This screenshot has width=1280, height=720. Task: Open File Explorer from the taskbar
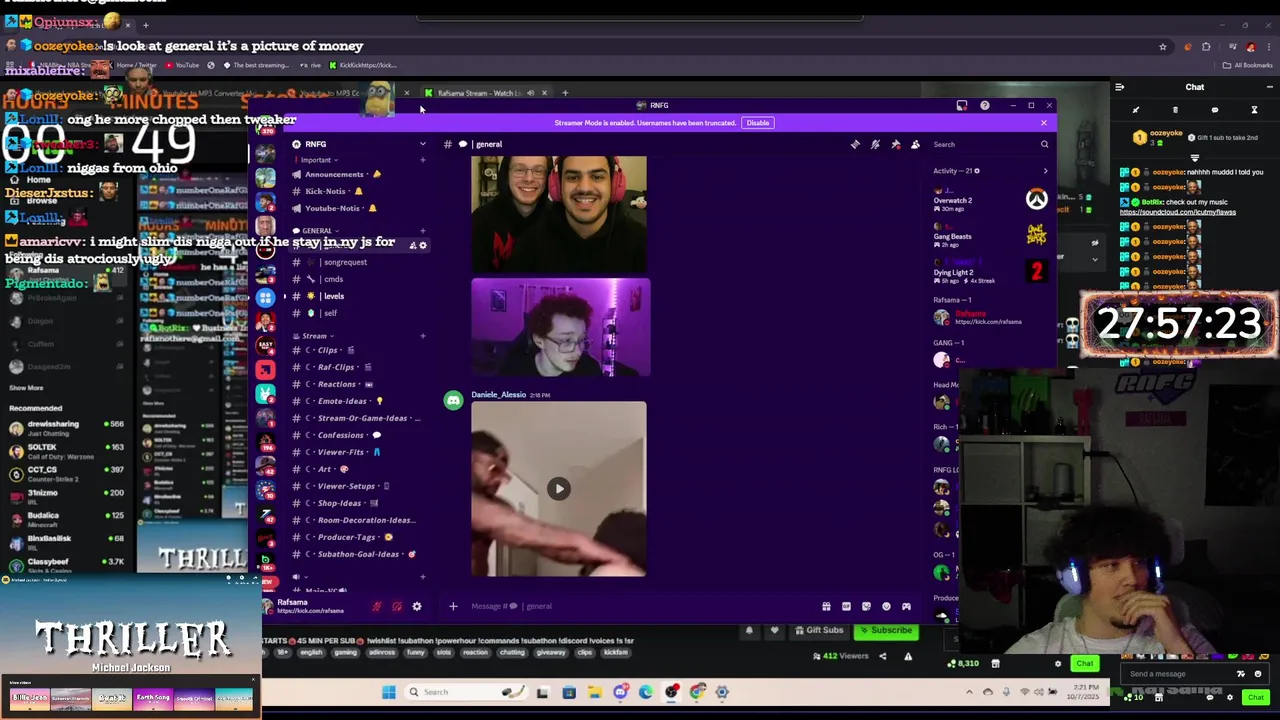594,692
